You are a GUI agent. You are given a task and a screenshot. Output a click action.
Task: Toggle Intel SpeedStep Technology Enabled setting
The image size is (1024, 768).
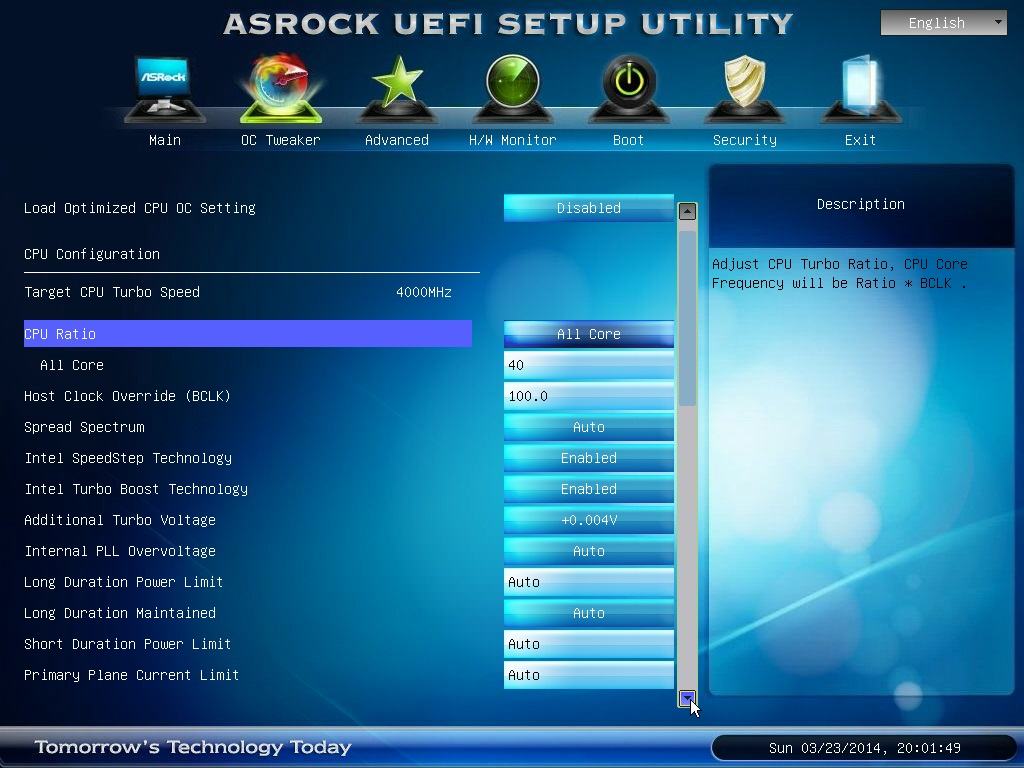(x=588, y=458)
